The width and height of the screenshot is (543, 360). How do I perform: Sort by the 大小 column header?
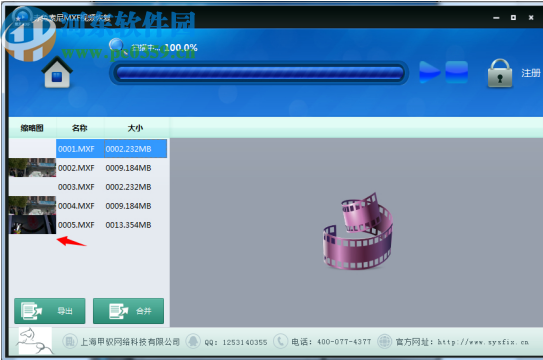coord(135,128)
